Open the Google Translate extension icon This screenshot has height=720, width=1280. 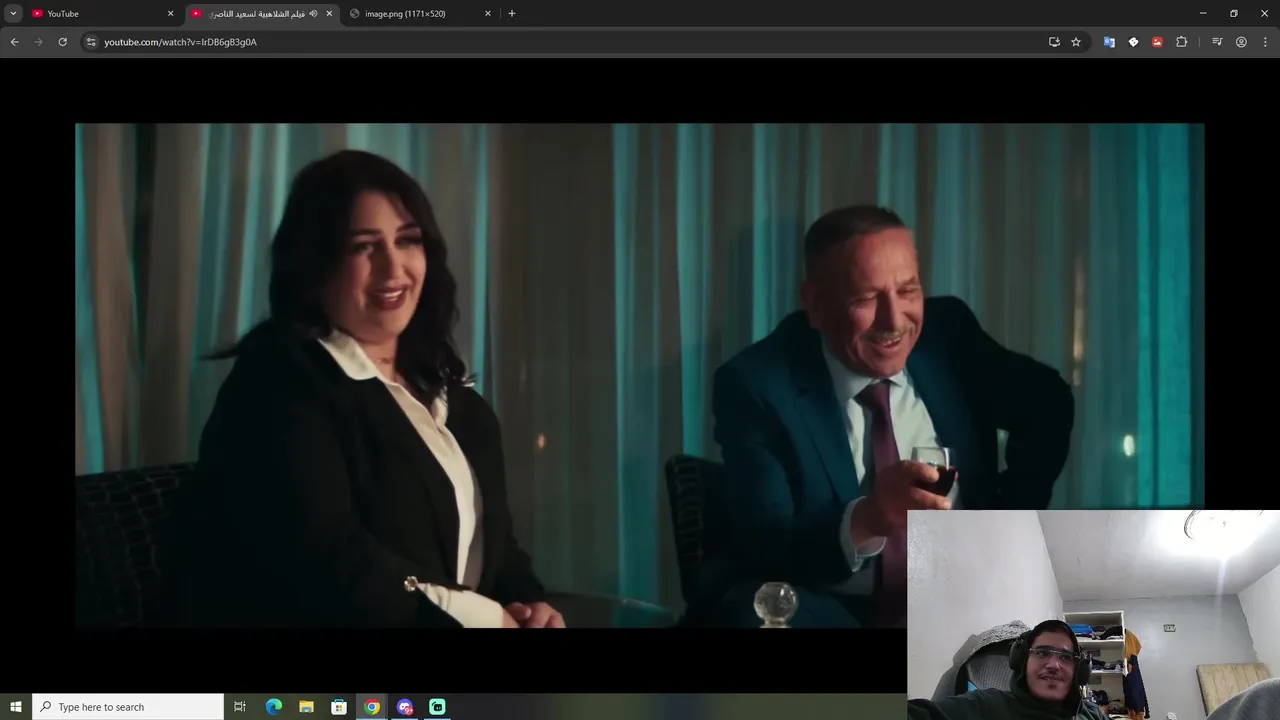(1109, 42)
